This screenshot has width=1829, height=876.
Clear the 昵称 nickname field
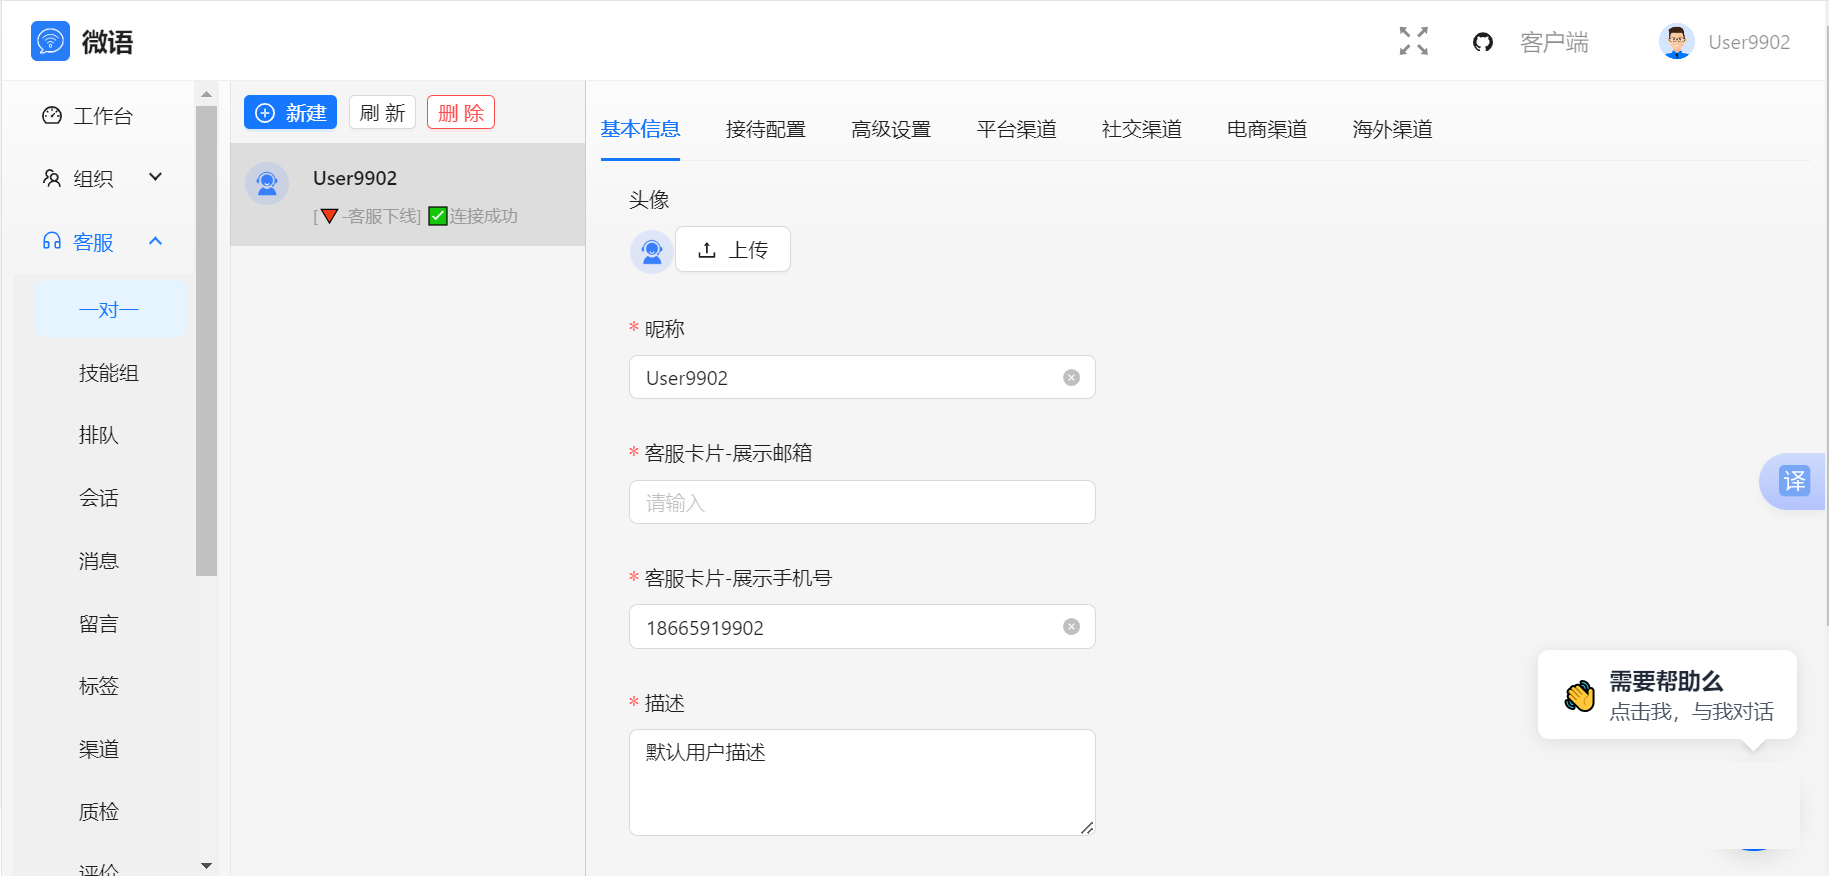(1071, 378)
